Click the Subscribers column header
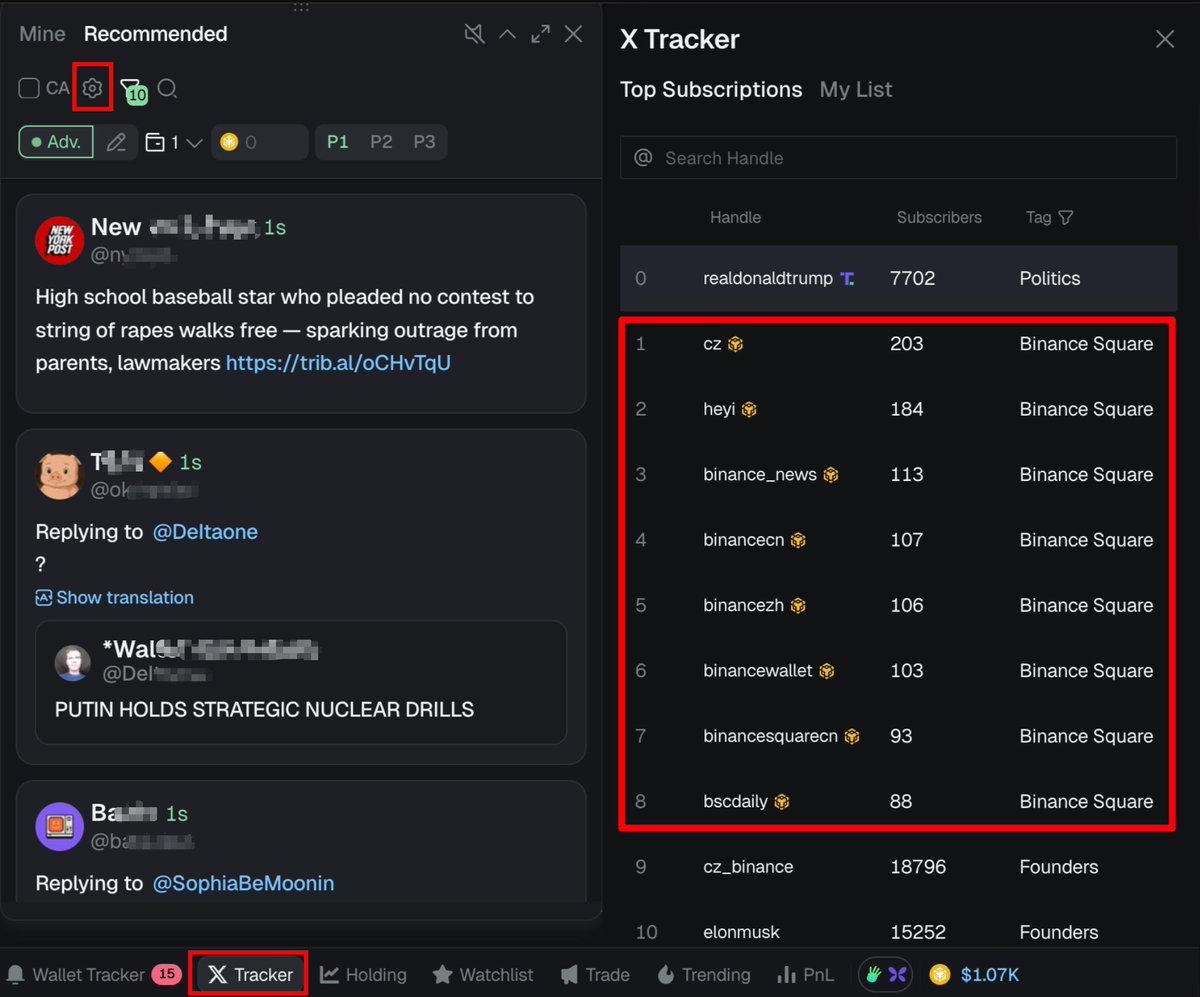The image size is (1200, 997). point(939,217)
